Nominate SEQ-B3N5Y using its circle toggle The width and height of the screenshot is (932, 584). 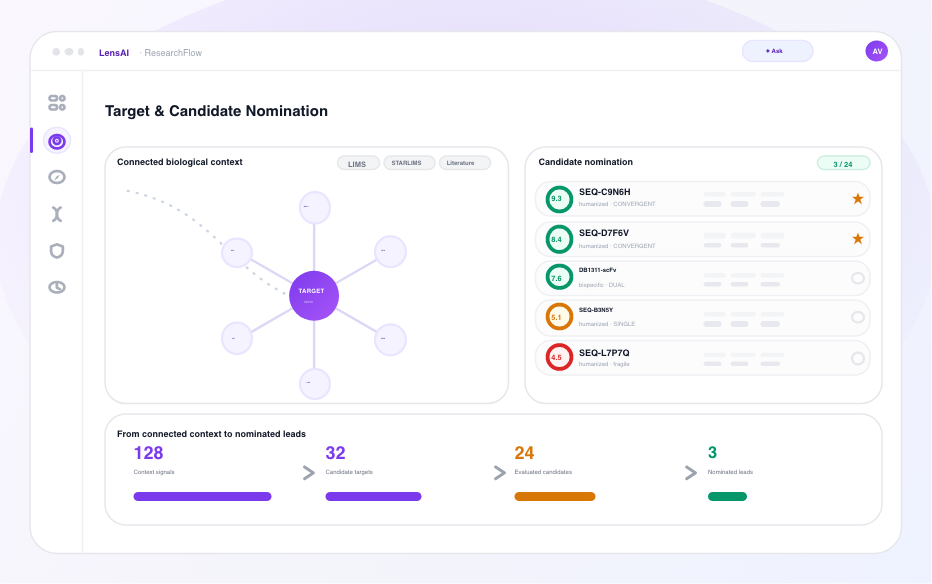coord(857,317)
